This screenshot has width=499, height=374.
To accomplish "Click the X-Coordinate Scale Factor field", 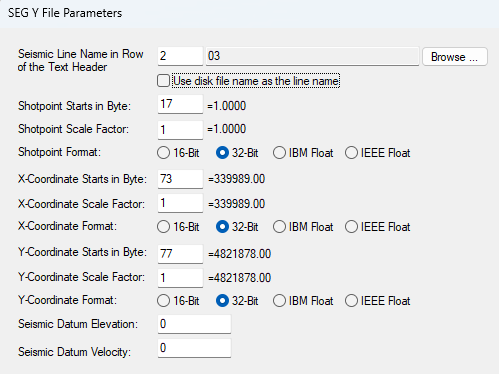I will click(180, 203).
